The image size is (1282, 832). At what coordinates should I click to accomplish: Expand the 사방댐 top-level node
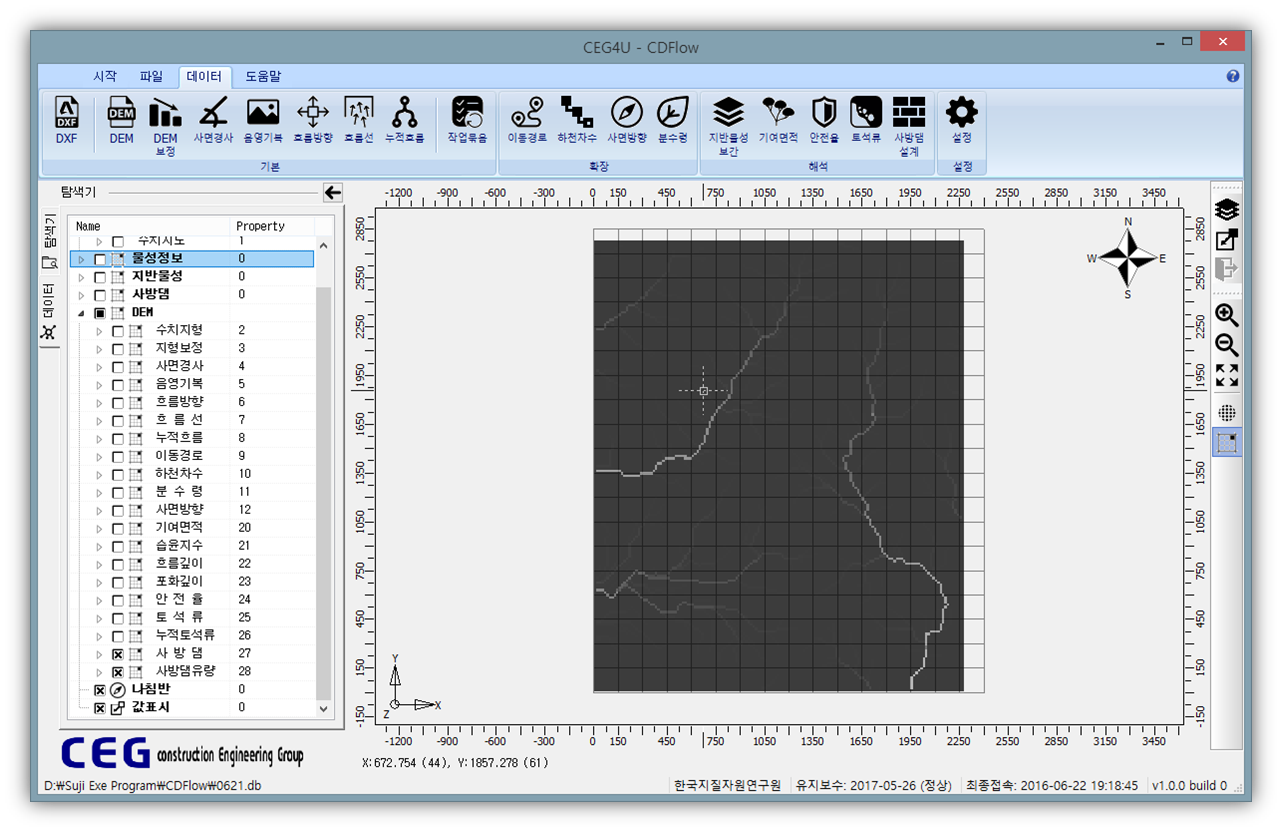[x=81, y=295]
